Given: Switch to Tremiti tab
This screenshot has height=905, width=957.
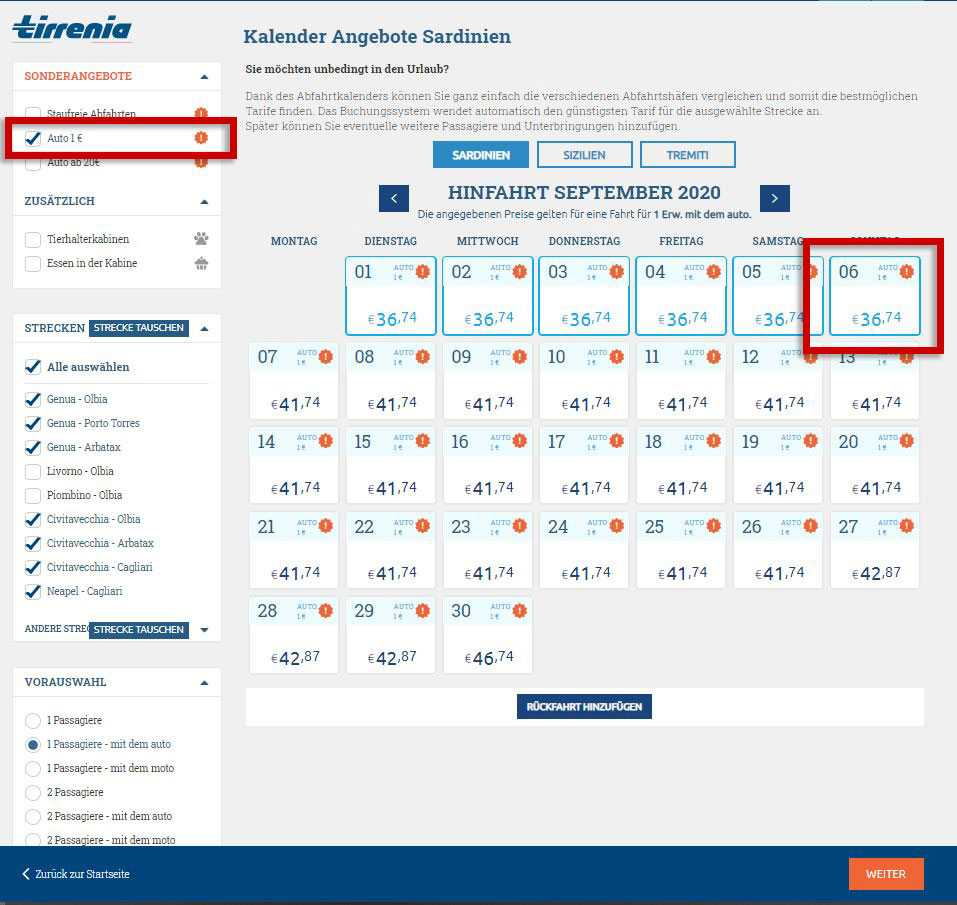Looking at the screenshot, I should pos(687,155).
